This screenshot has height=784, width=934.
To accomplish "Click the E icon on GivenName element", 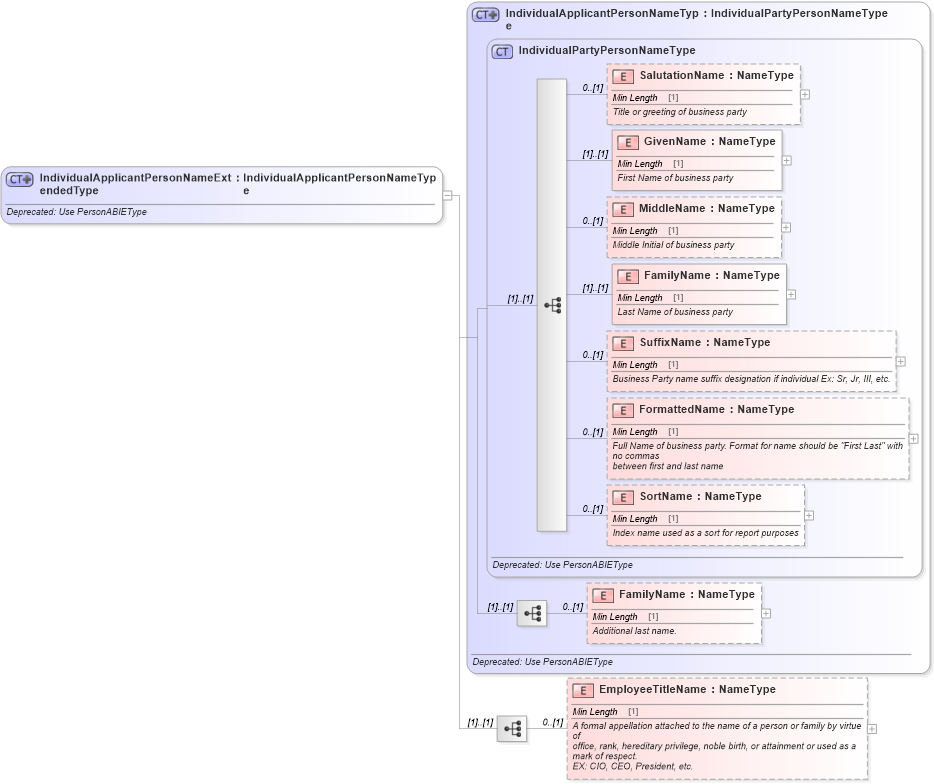I will click(628, 142).
